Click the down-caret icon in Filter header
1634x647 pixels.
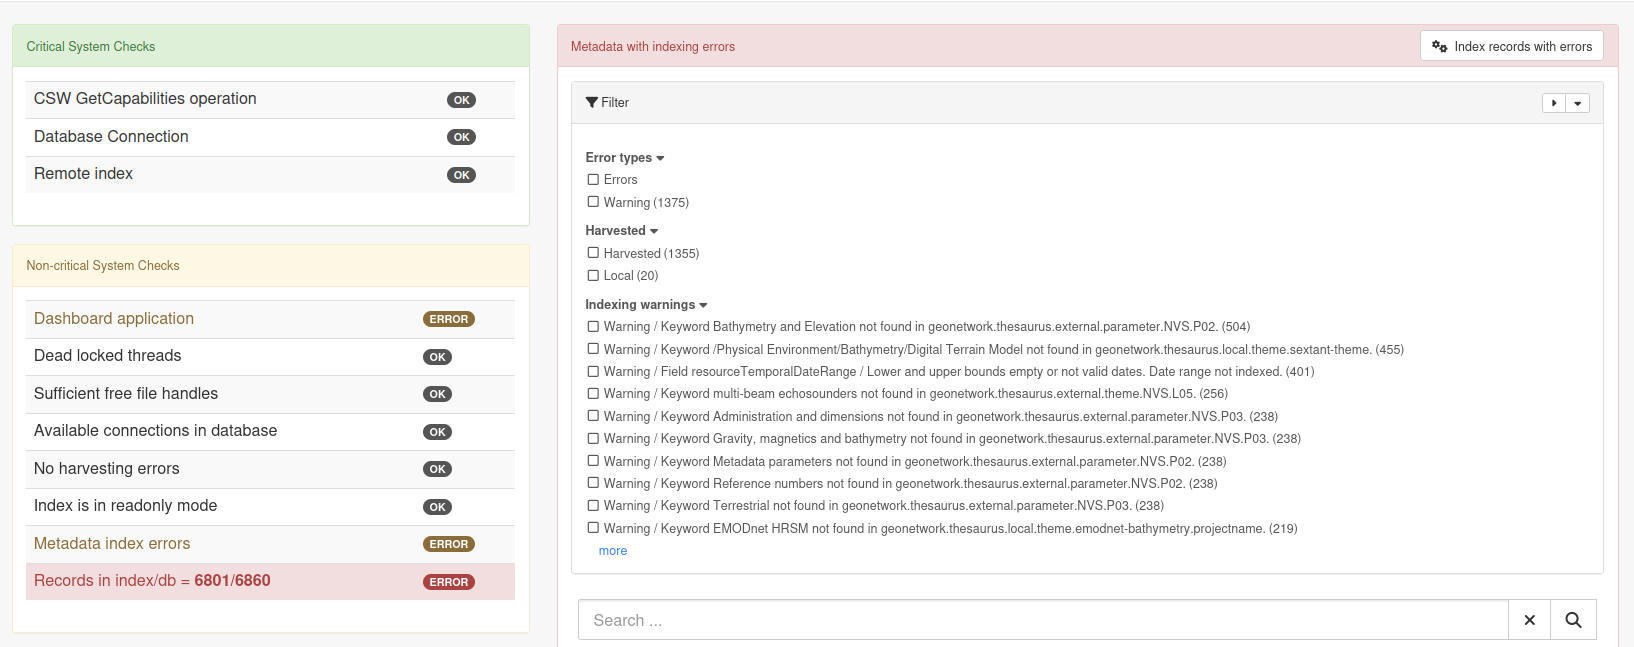pyautogui.click(x=1578, y=103)
